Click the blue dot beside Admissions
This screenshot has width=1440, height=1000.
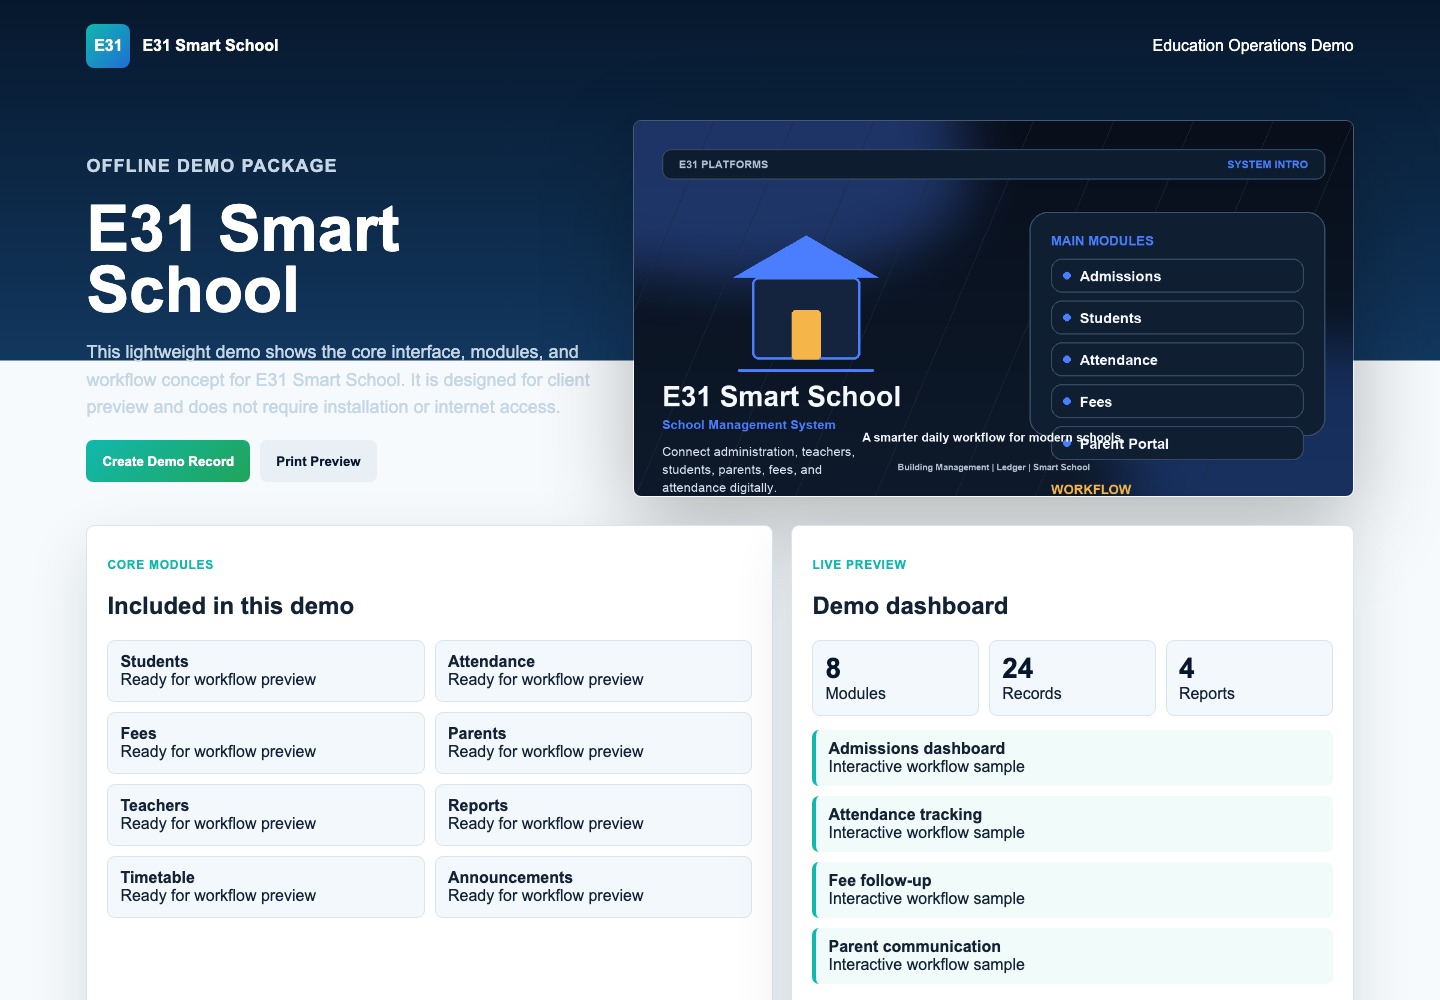tap(1067, 276)
